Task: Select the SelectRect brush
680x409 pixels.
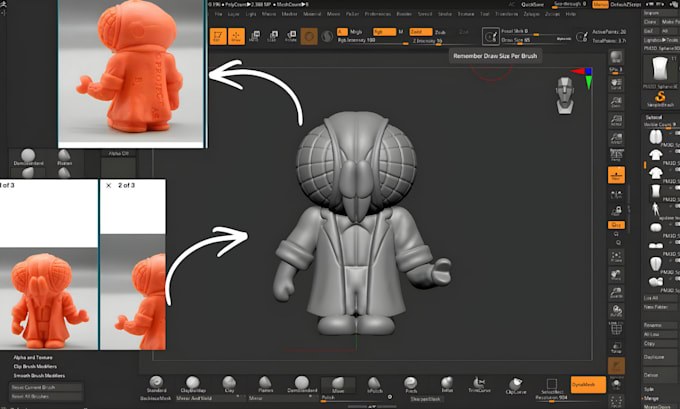Action: 552,385
